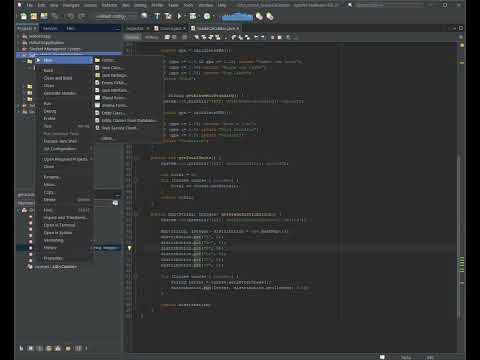
Task: Click the History editor view button
Action: click(151, 37)
